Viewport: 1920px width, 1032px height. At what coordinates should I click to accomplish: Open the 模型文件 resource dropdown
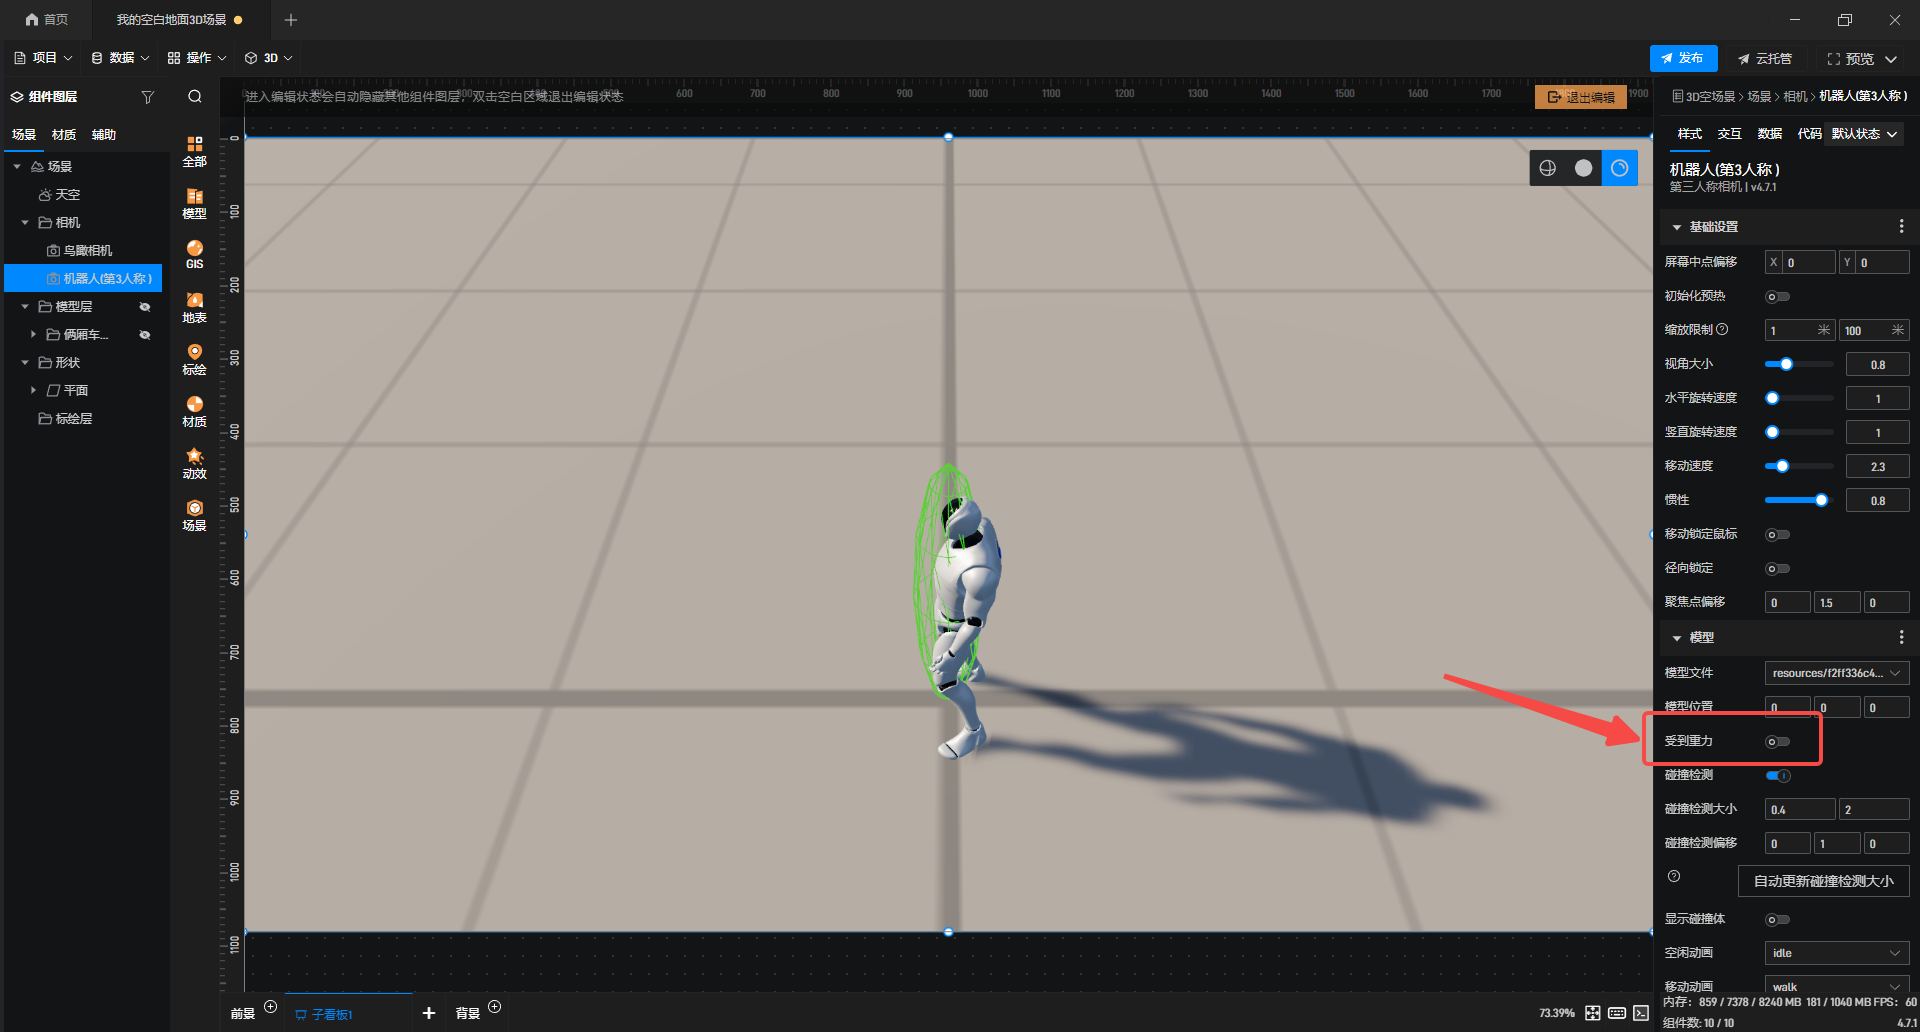pos(1836,673)
